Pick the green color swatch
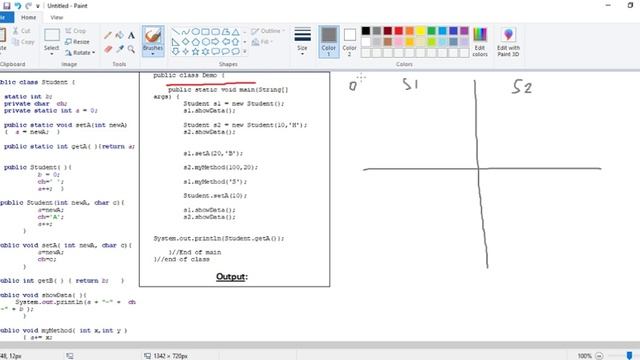 (431, 31)
